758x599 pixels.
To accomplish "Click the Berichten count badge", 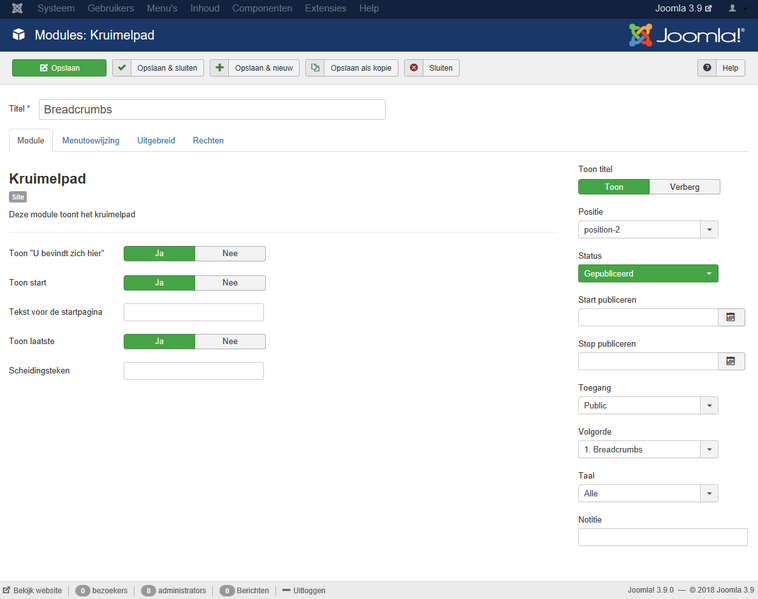I will point(227,590).
